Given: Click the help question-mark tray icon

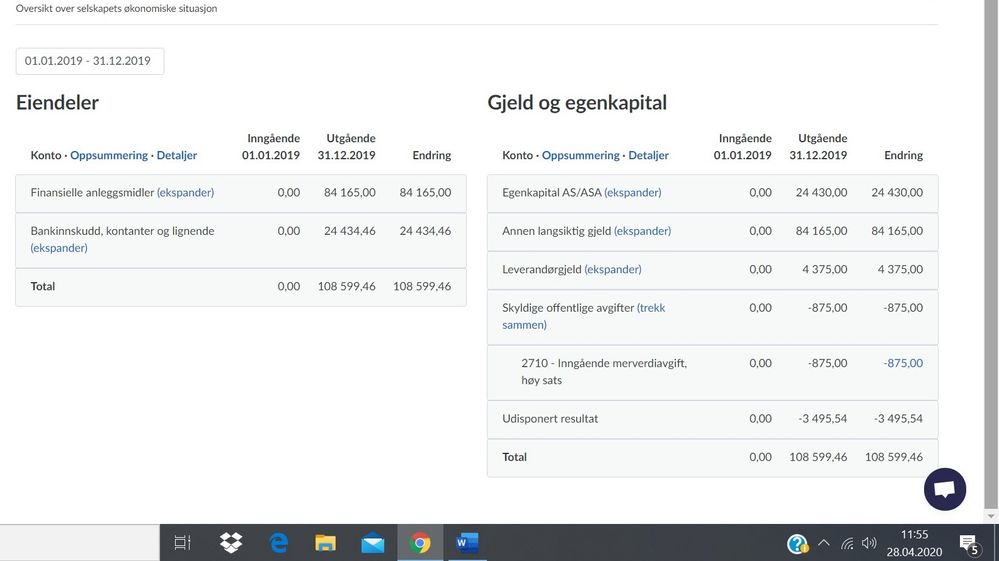Looking at the screenshot, I should coord(797,543).
